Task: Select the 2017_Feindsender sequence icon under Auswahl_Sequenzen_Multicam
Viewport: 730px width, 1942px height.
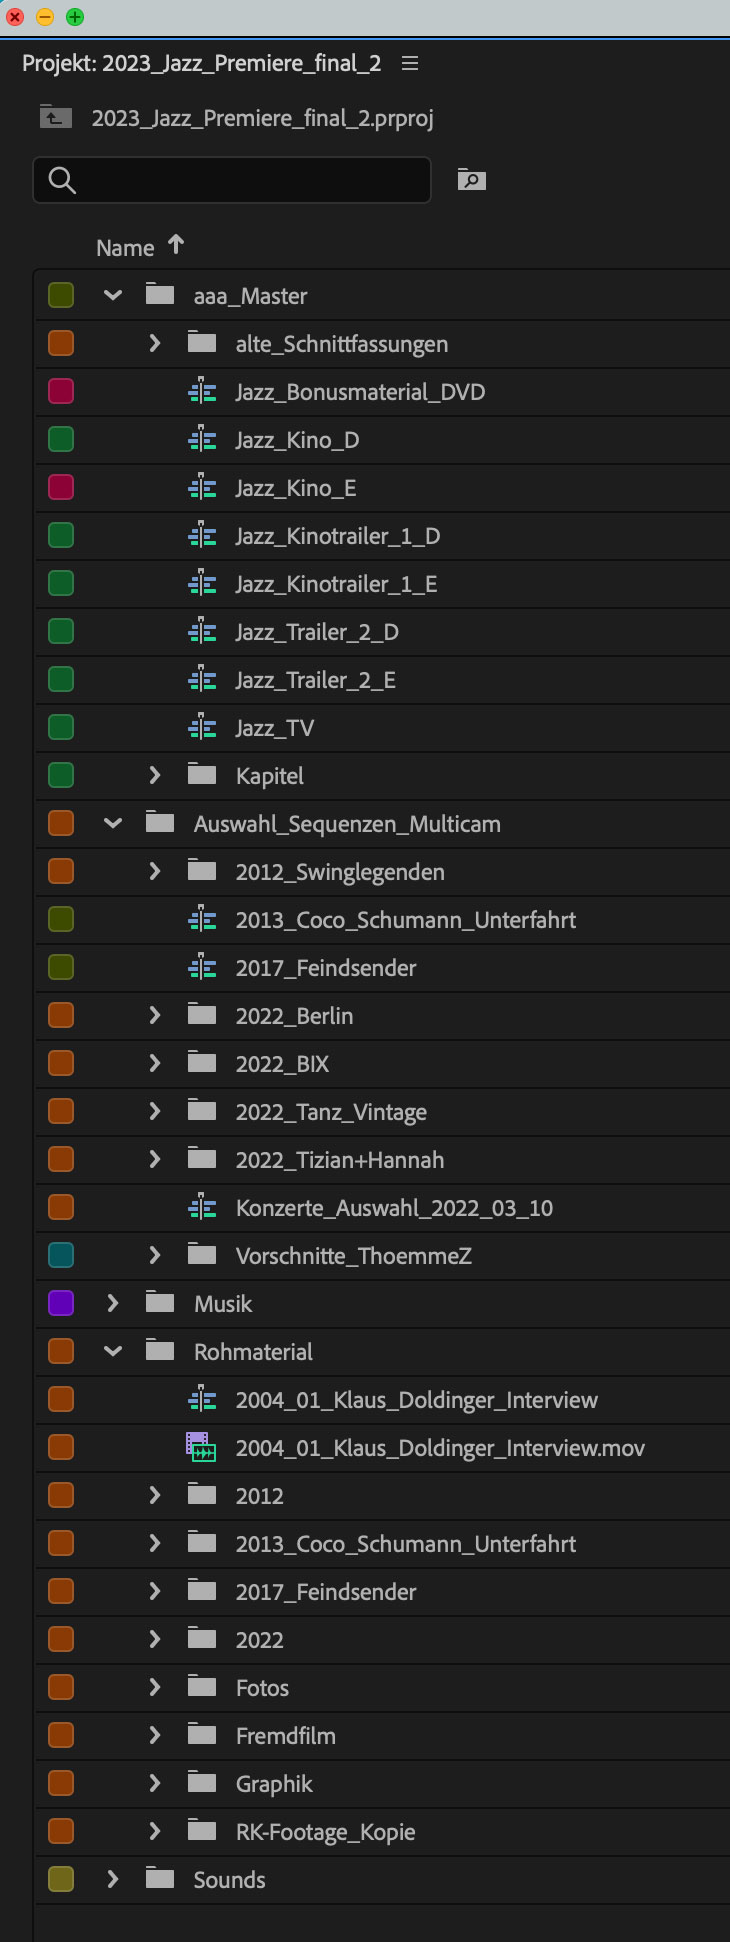Action: 202,968
